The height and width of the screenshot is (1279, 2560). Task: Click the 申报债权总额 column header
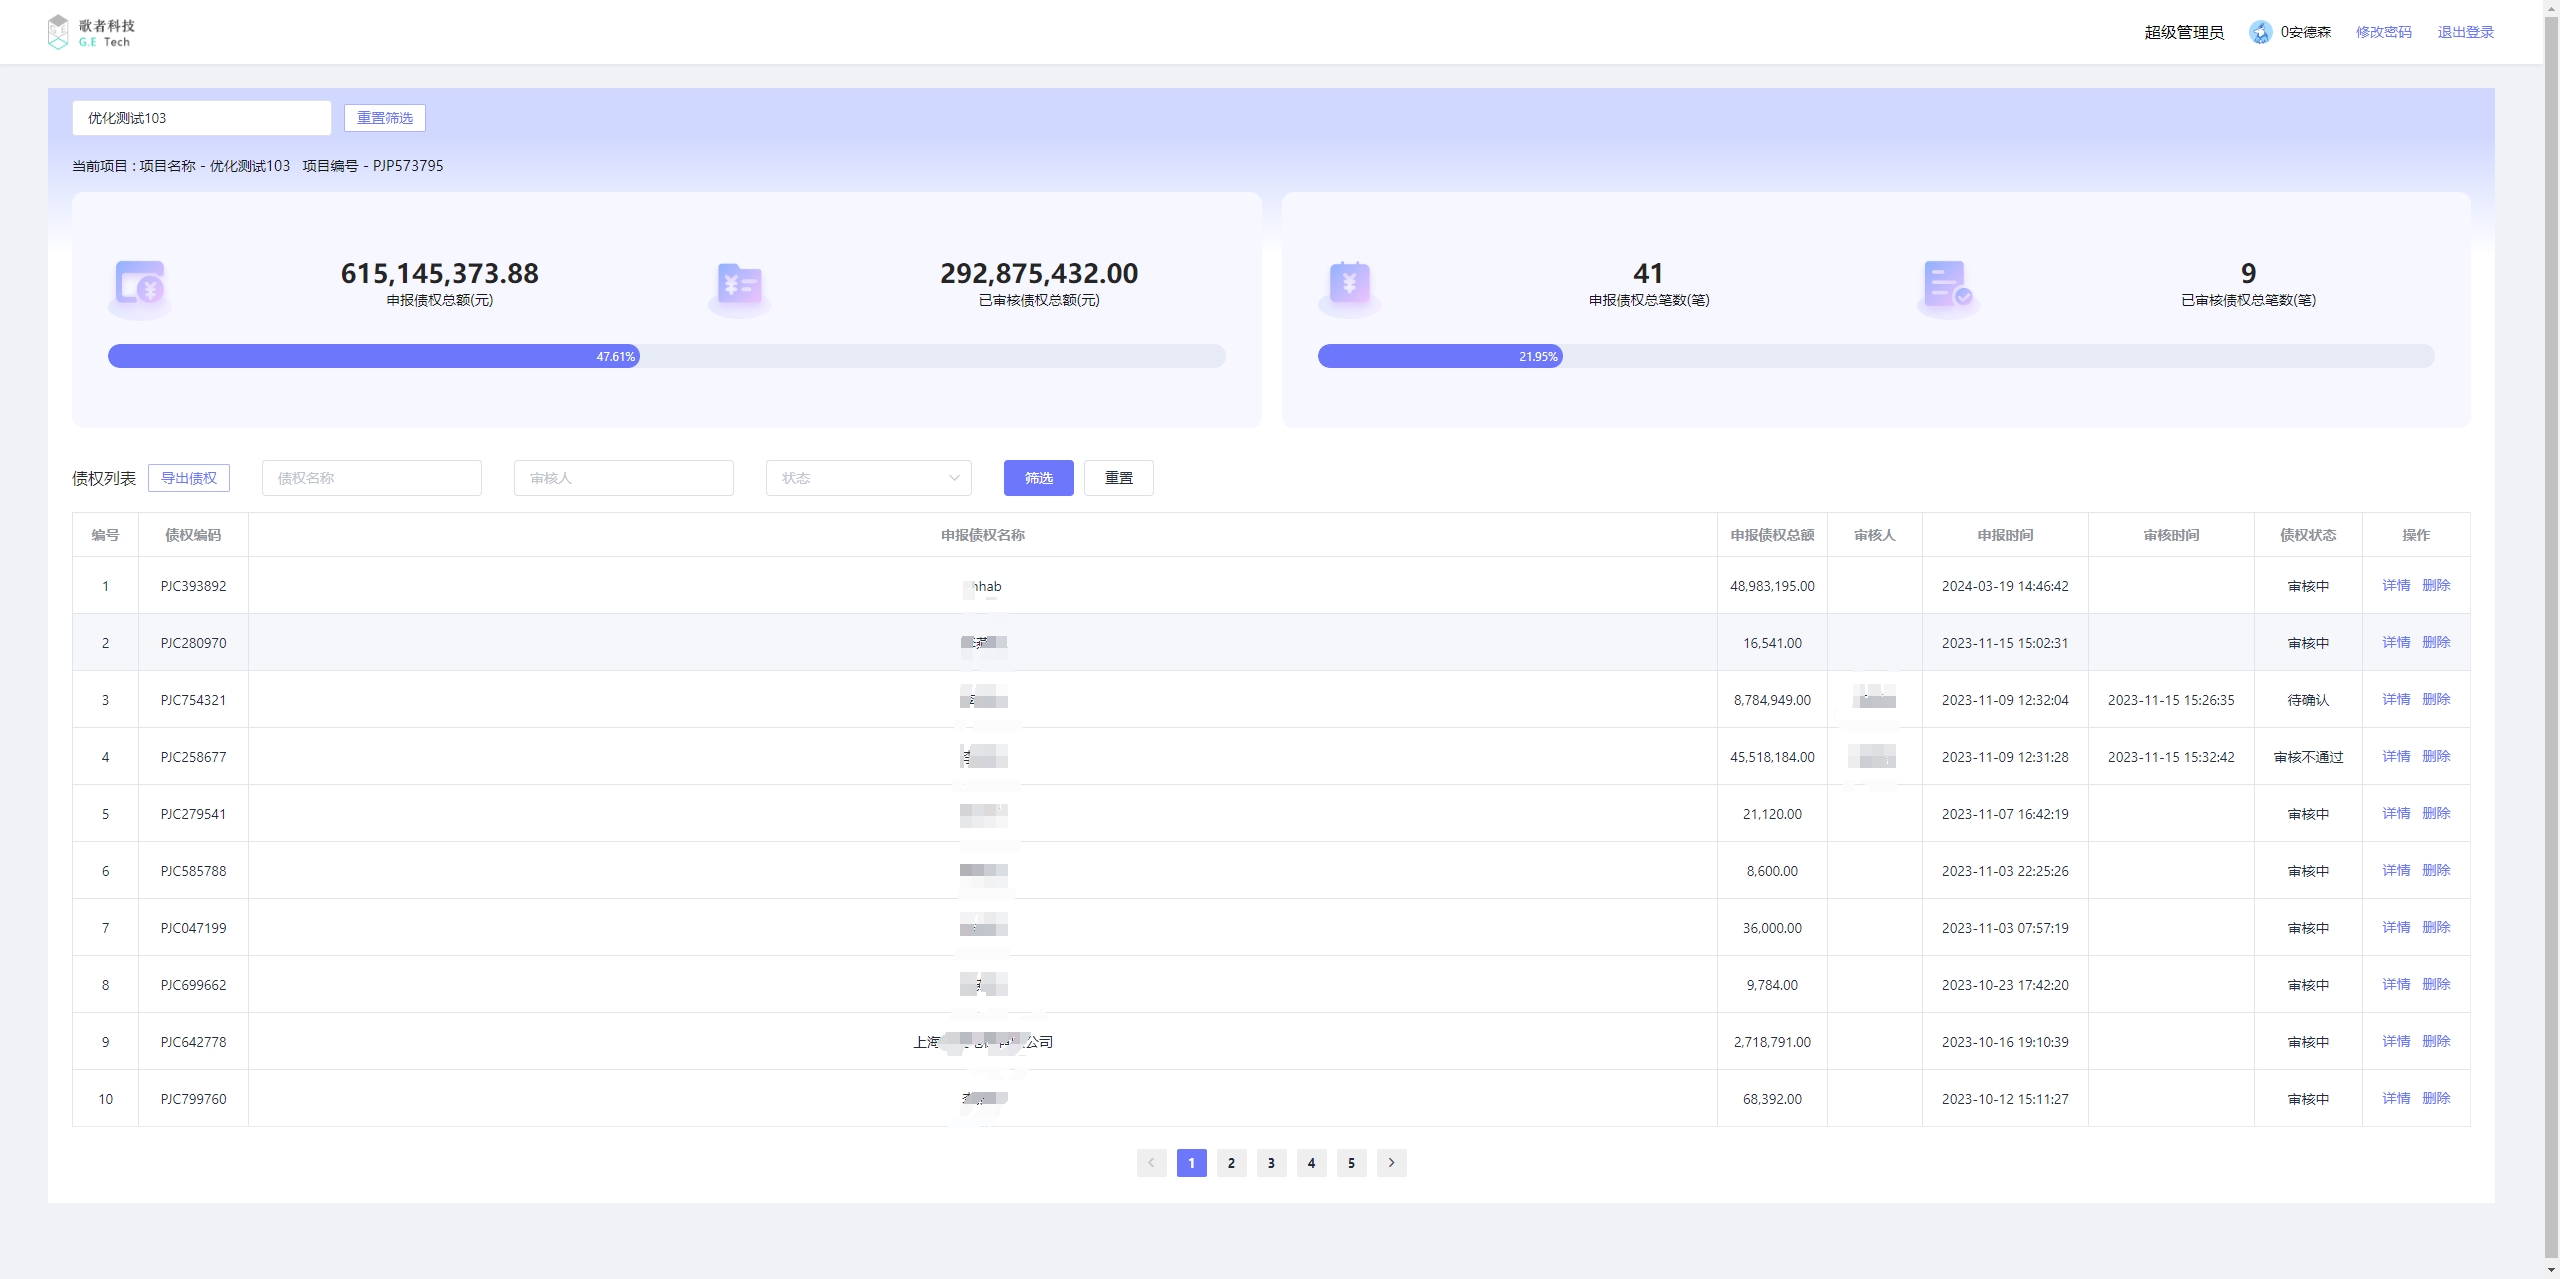(1772, 535)
